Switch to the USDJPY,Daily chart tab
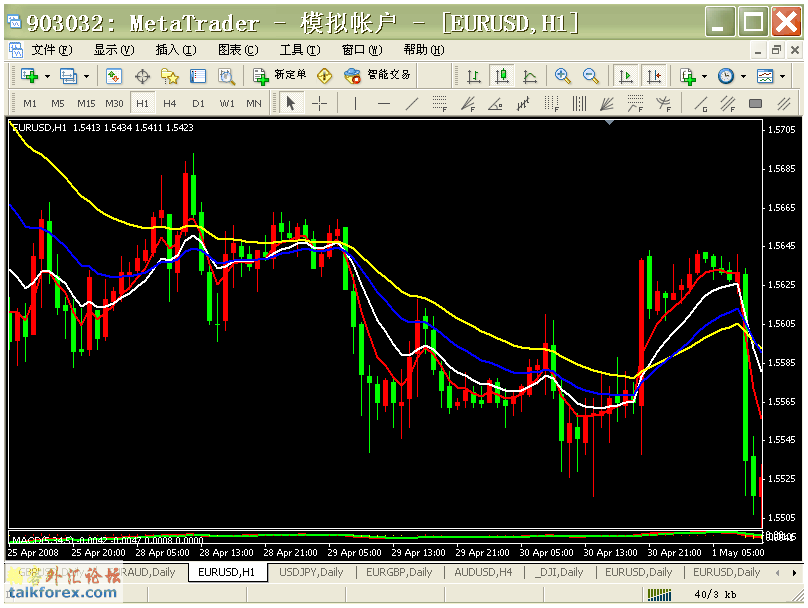Screen dimensions: 808x608 (311, 573)
